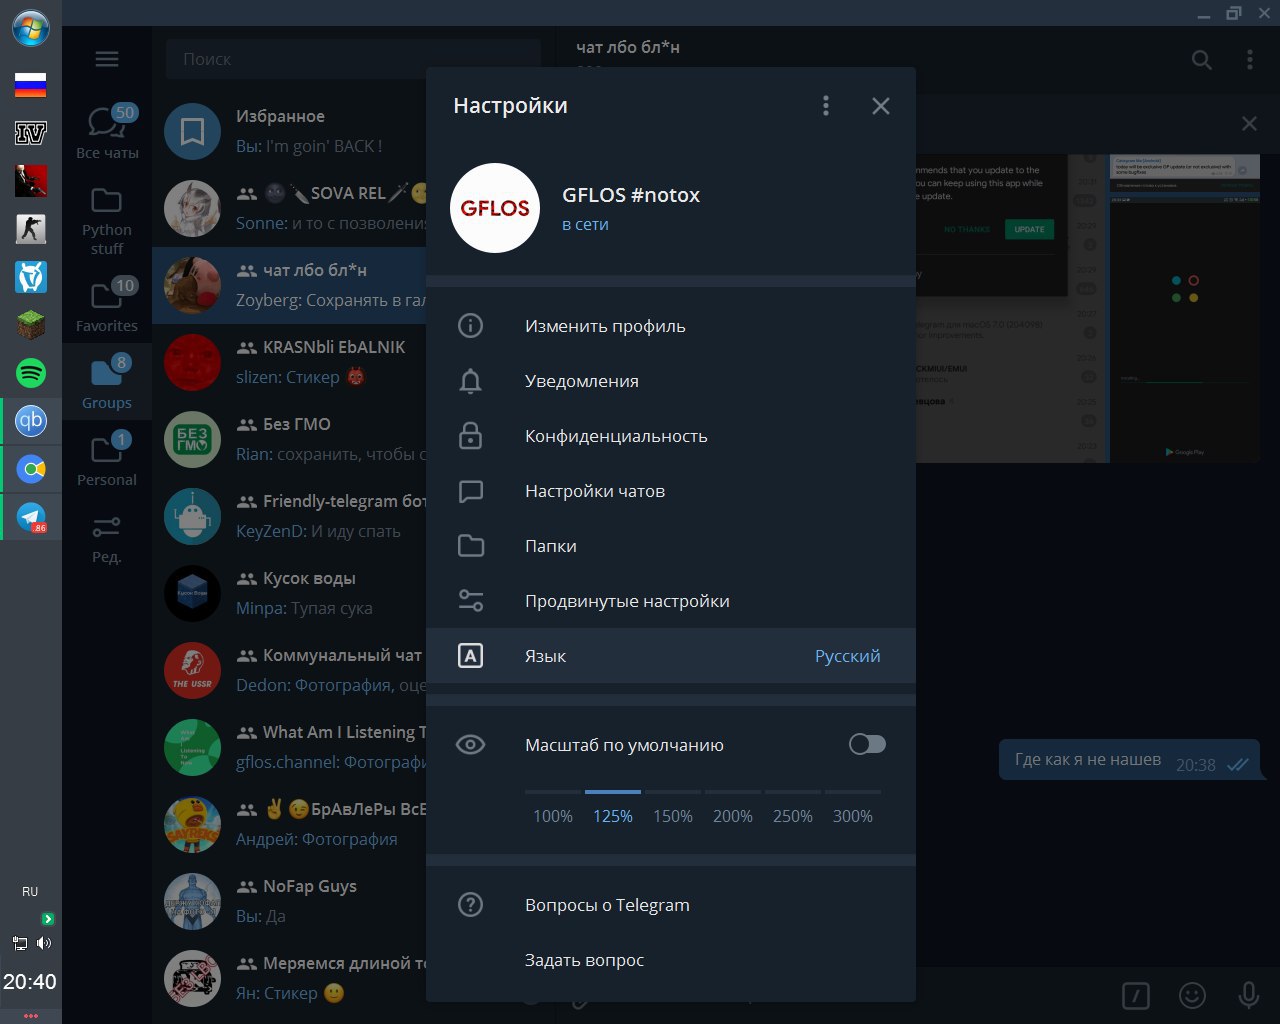Open the Кусок воды chat
Screen dimensions: 1280x1024
point(290,593)
